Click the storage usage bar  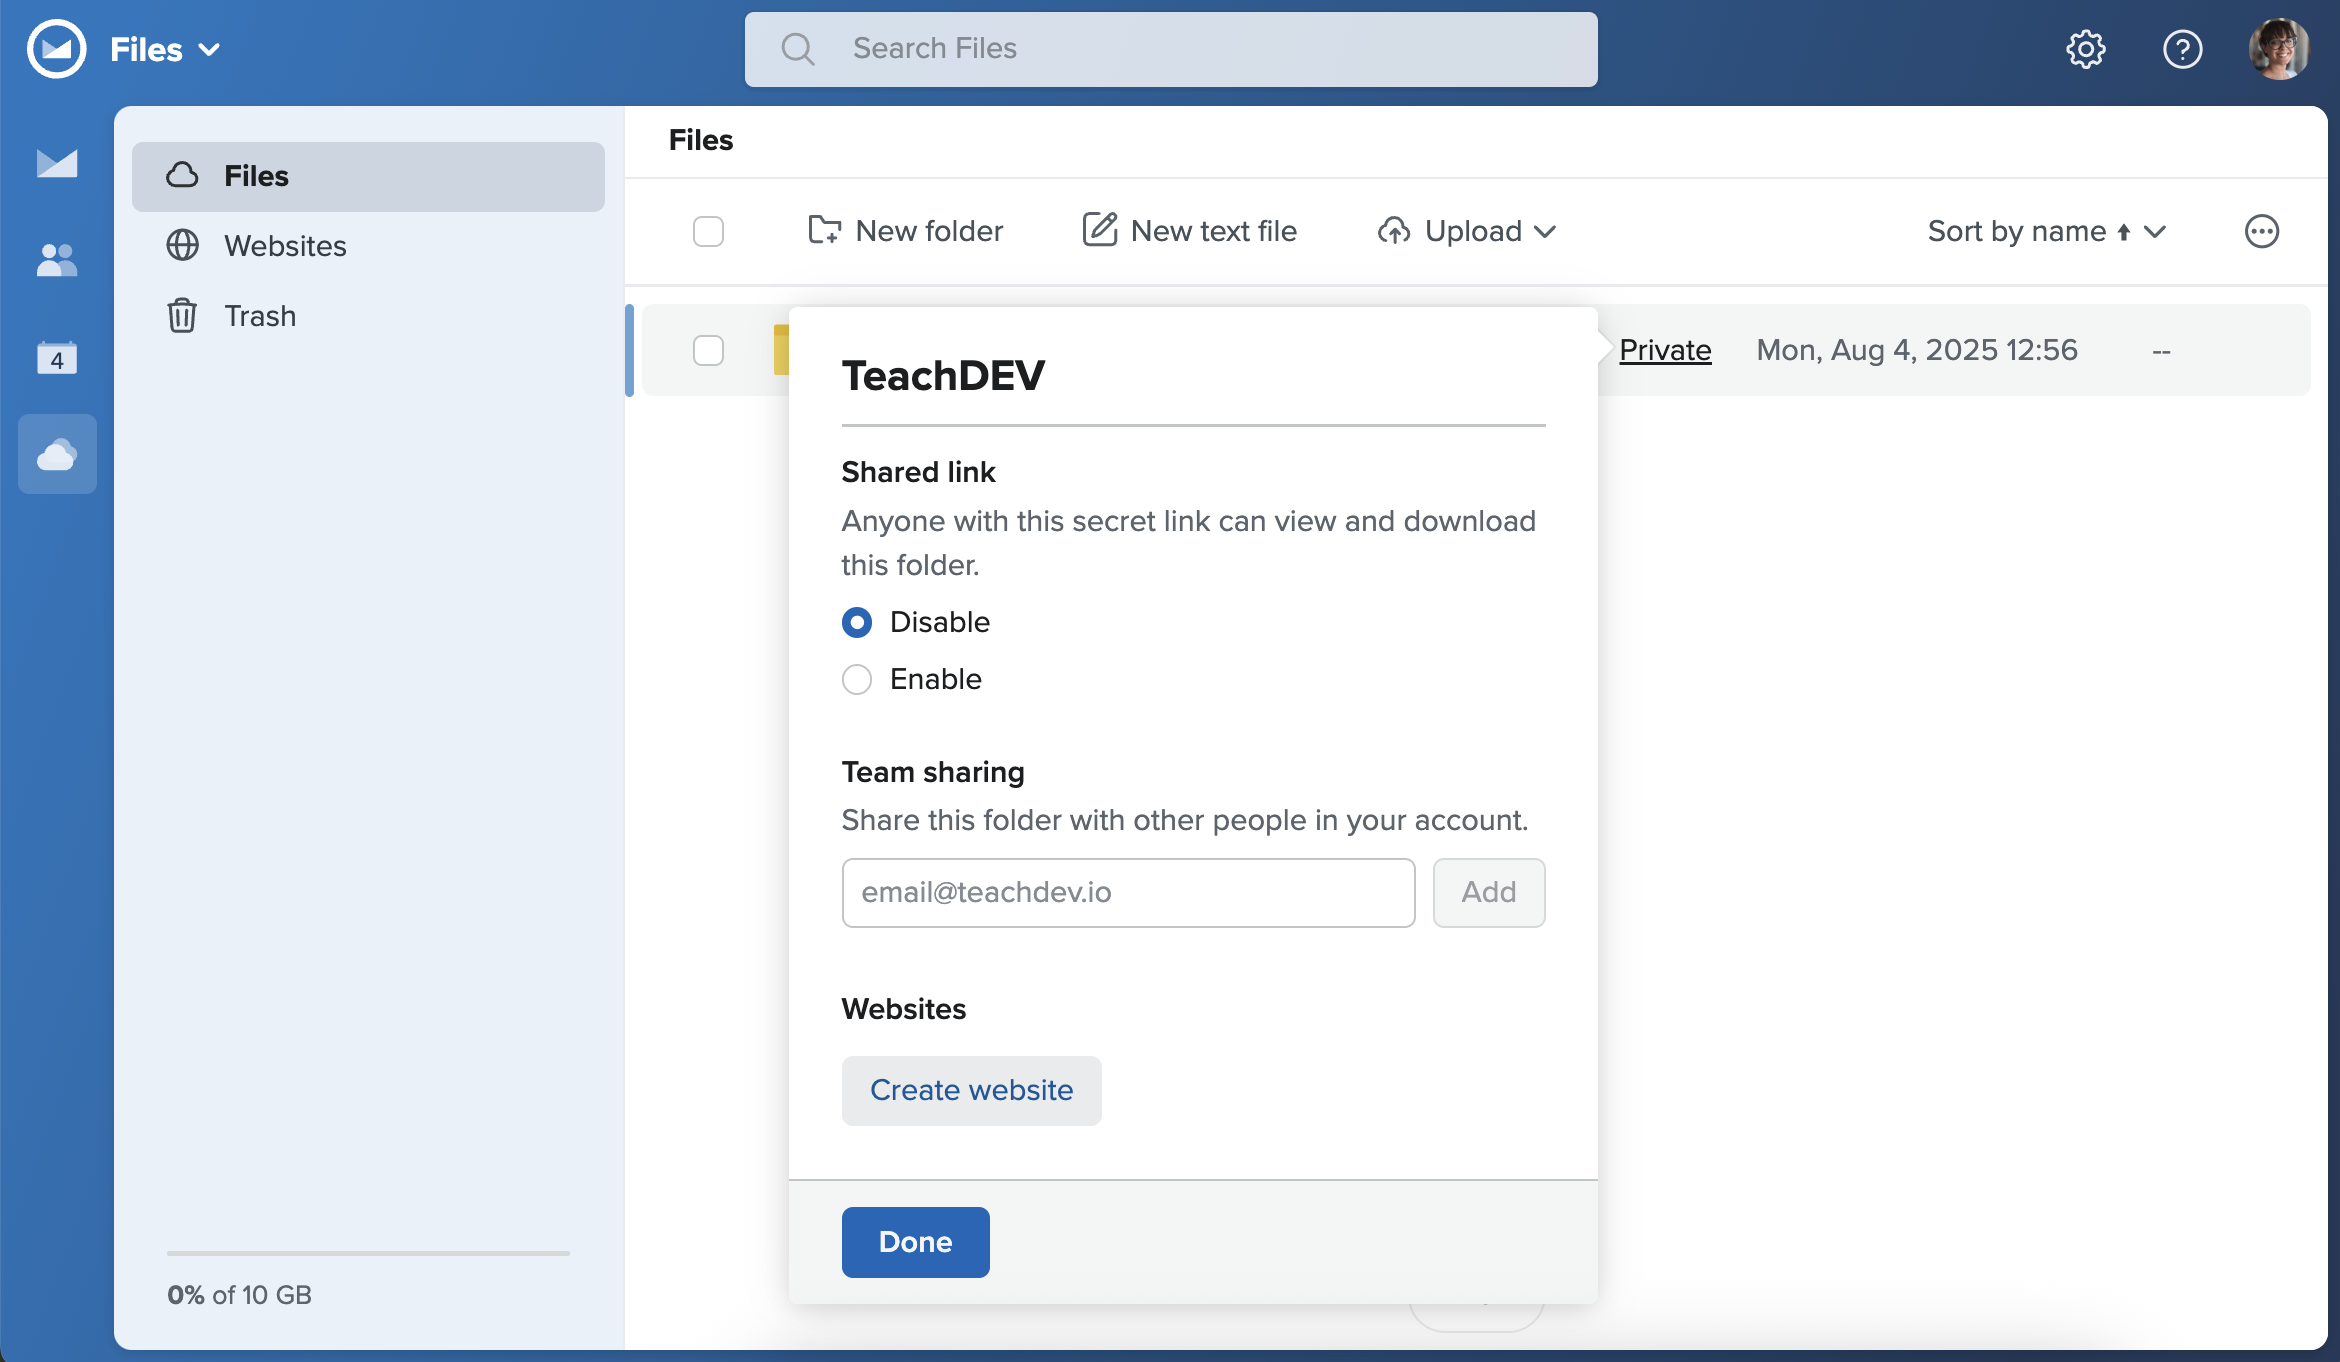coord(368,1252)
